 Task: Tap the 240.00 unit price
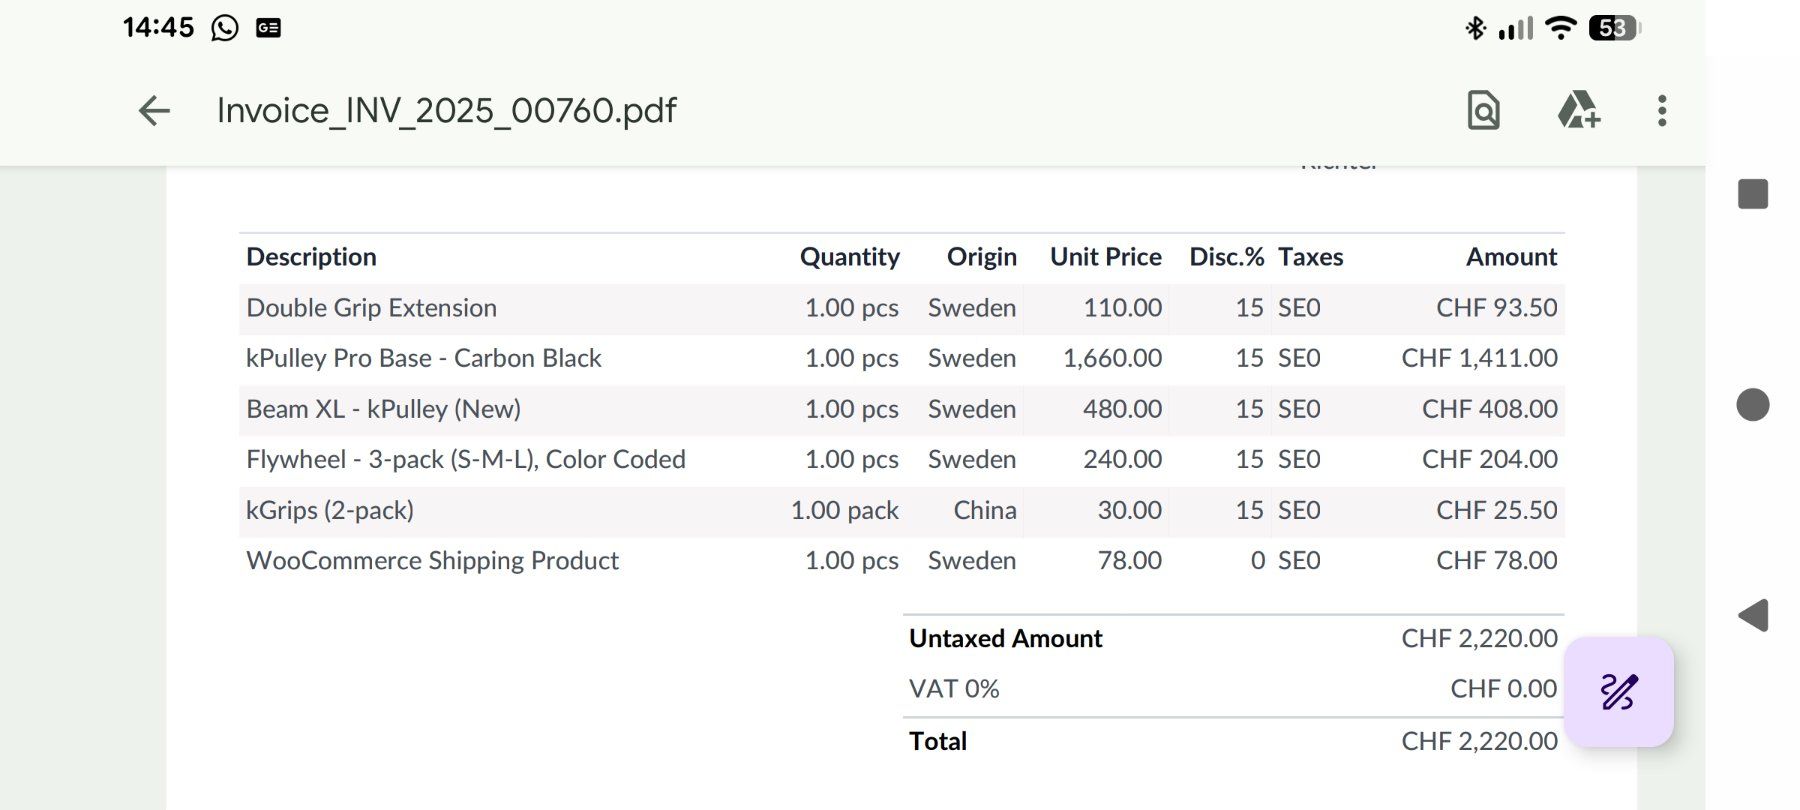pos(1123,459)
